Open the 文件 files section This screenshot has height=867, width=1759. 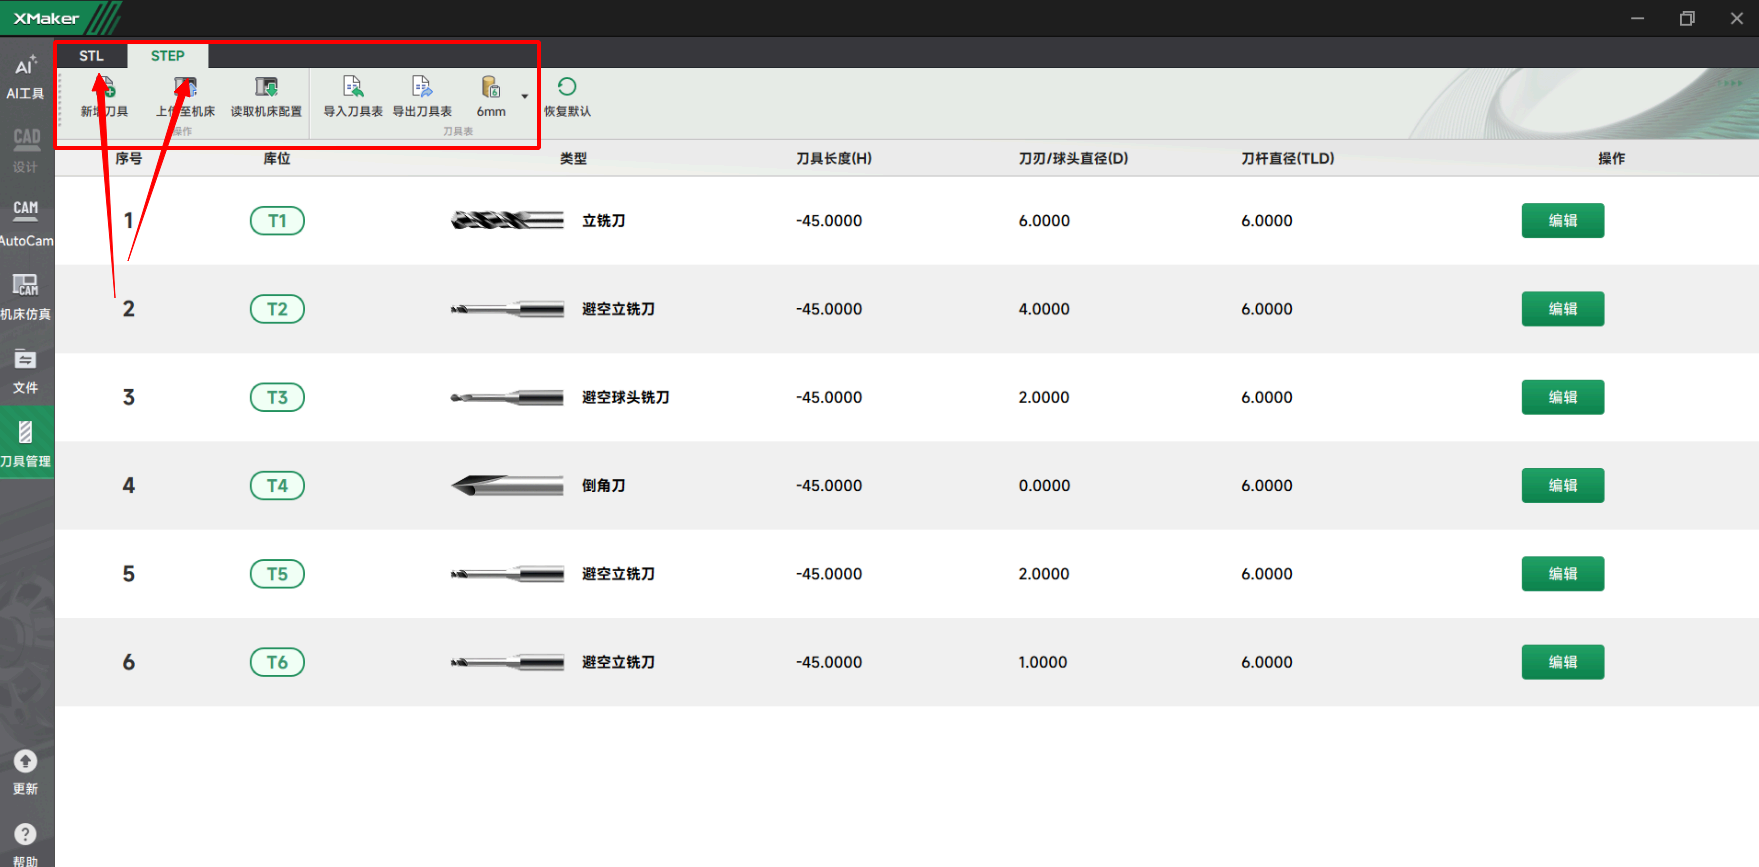click(x=26, y=371)
